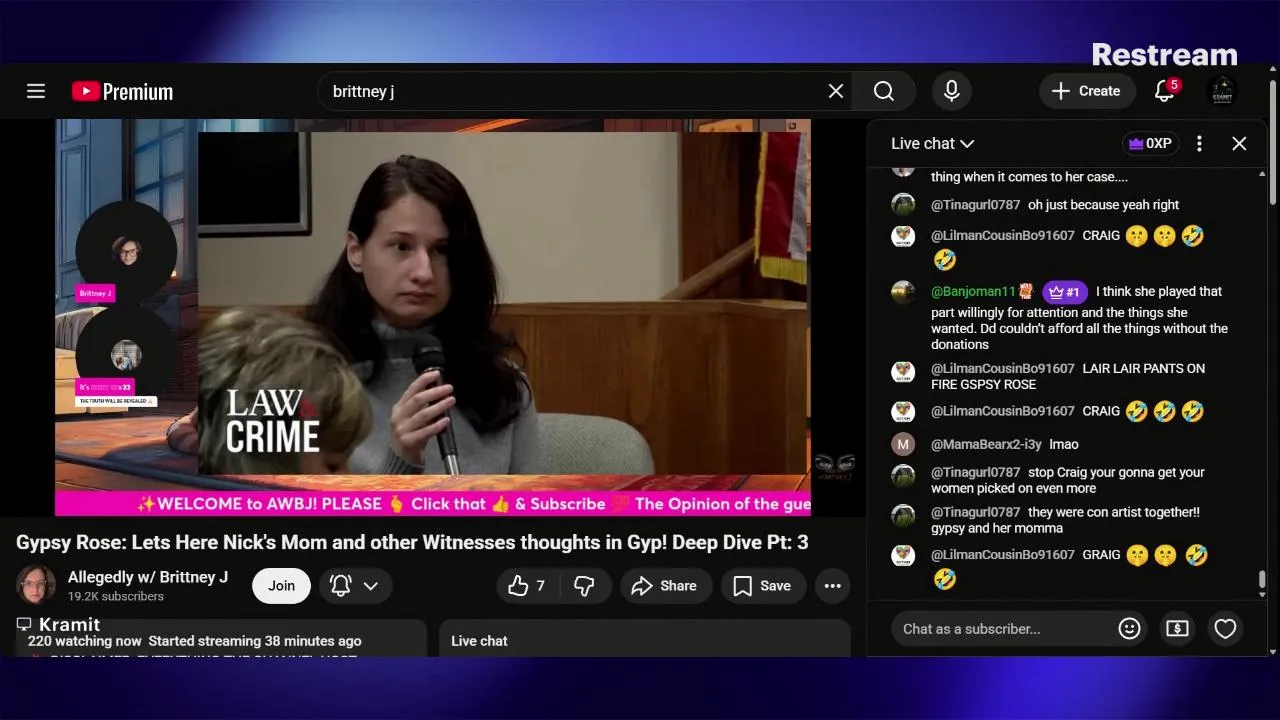Start voice search with microphone
Image resolution: width=1280 pixels, height=720 pixels.
[952, 91]
